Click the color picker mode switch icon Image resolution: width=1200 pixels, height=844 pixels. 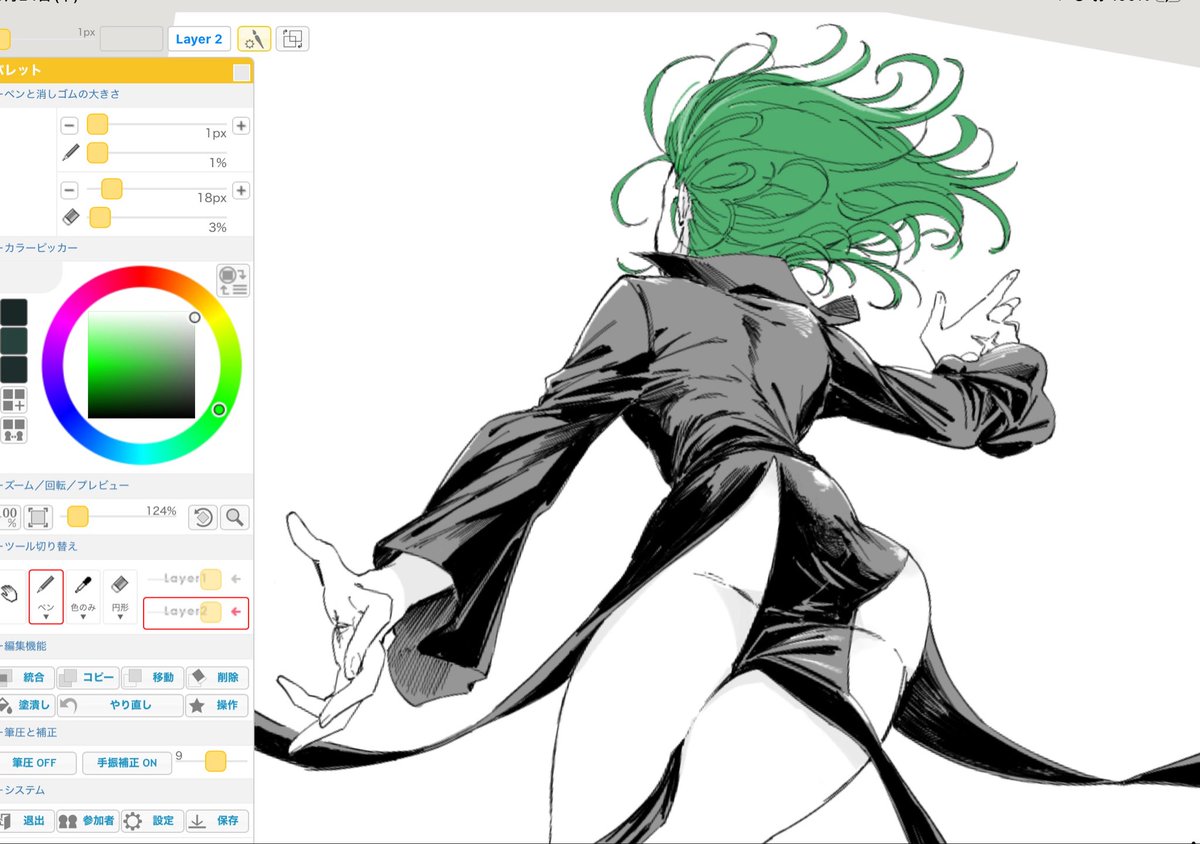[x=233, y=281]
